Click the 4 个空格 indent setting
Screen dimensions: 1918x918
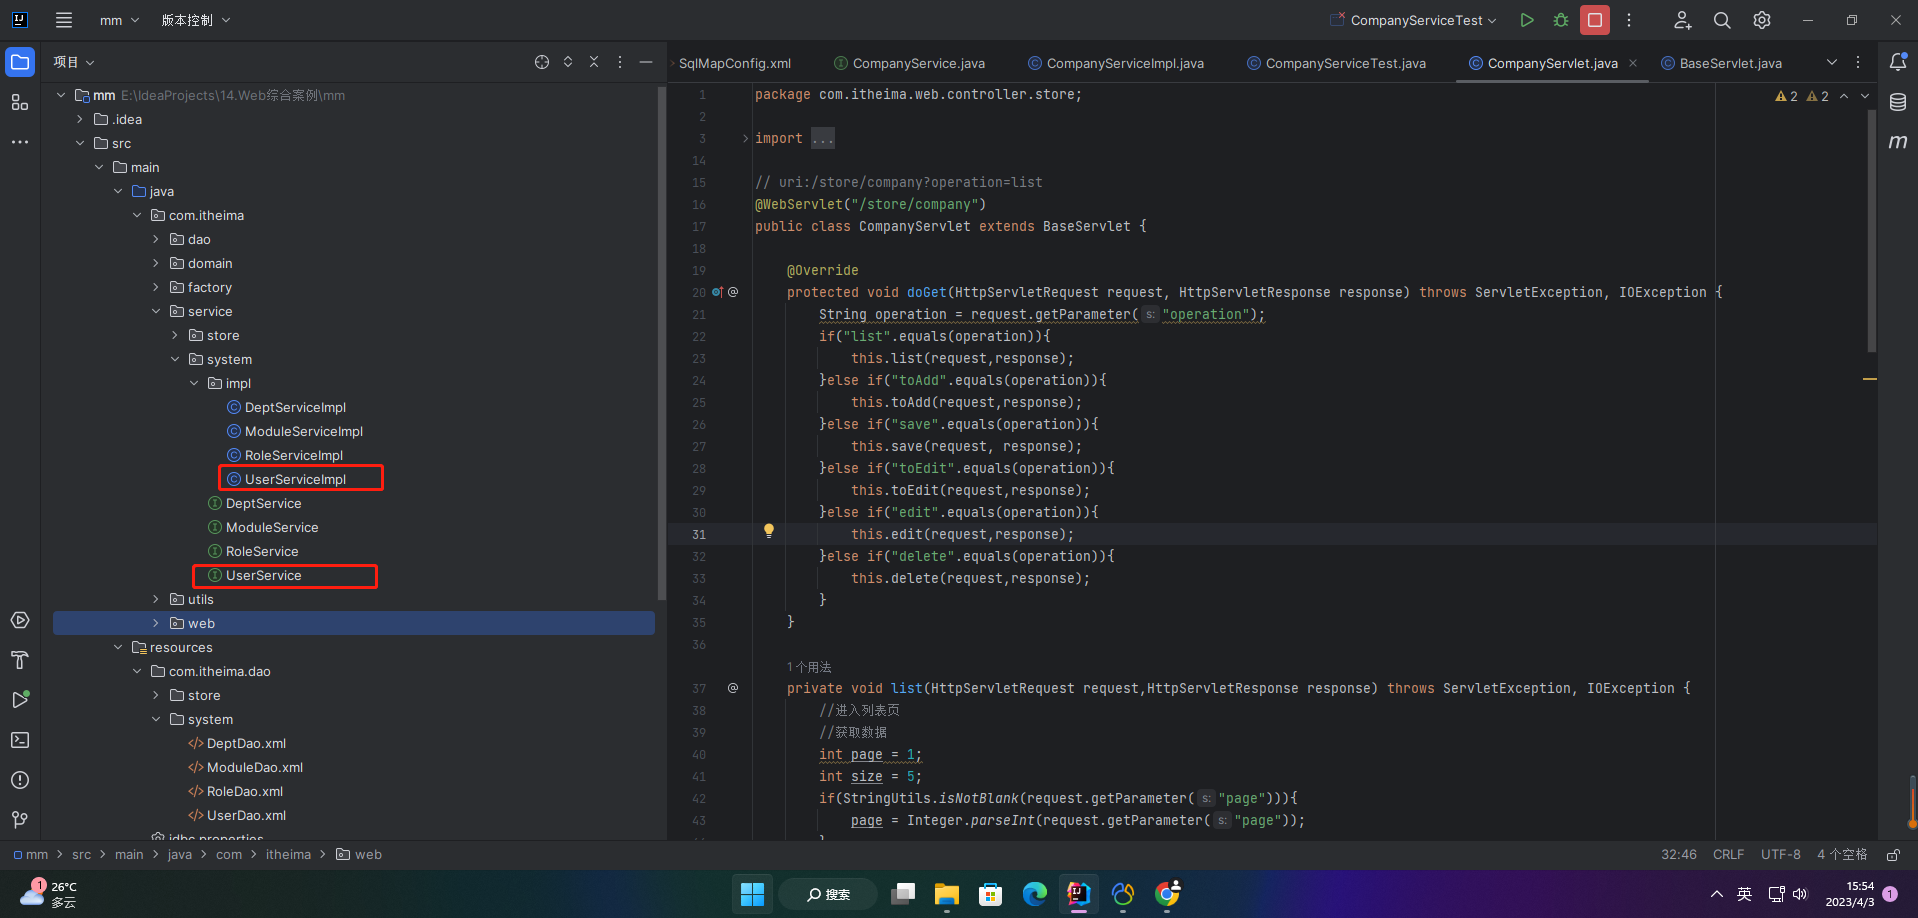pyautogui.click(x=1842, y=855)
